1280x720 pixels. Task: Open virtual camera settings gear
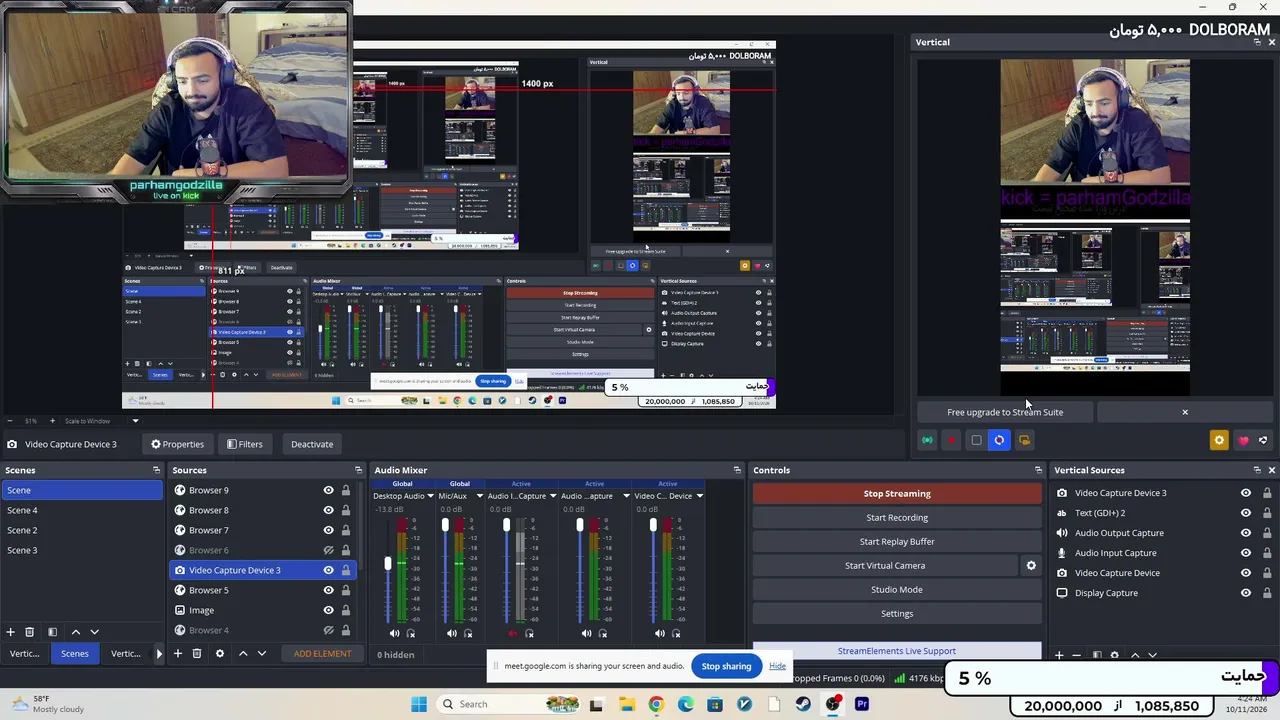[x=1031, y=566]
